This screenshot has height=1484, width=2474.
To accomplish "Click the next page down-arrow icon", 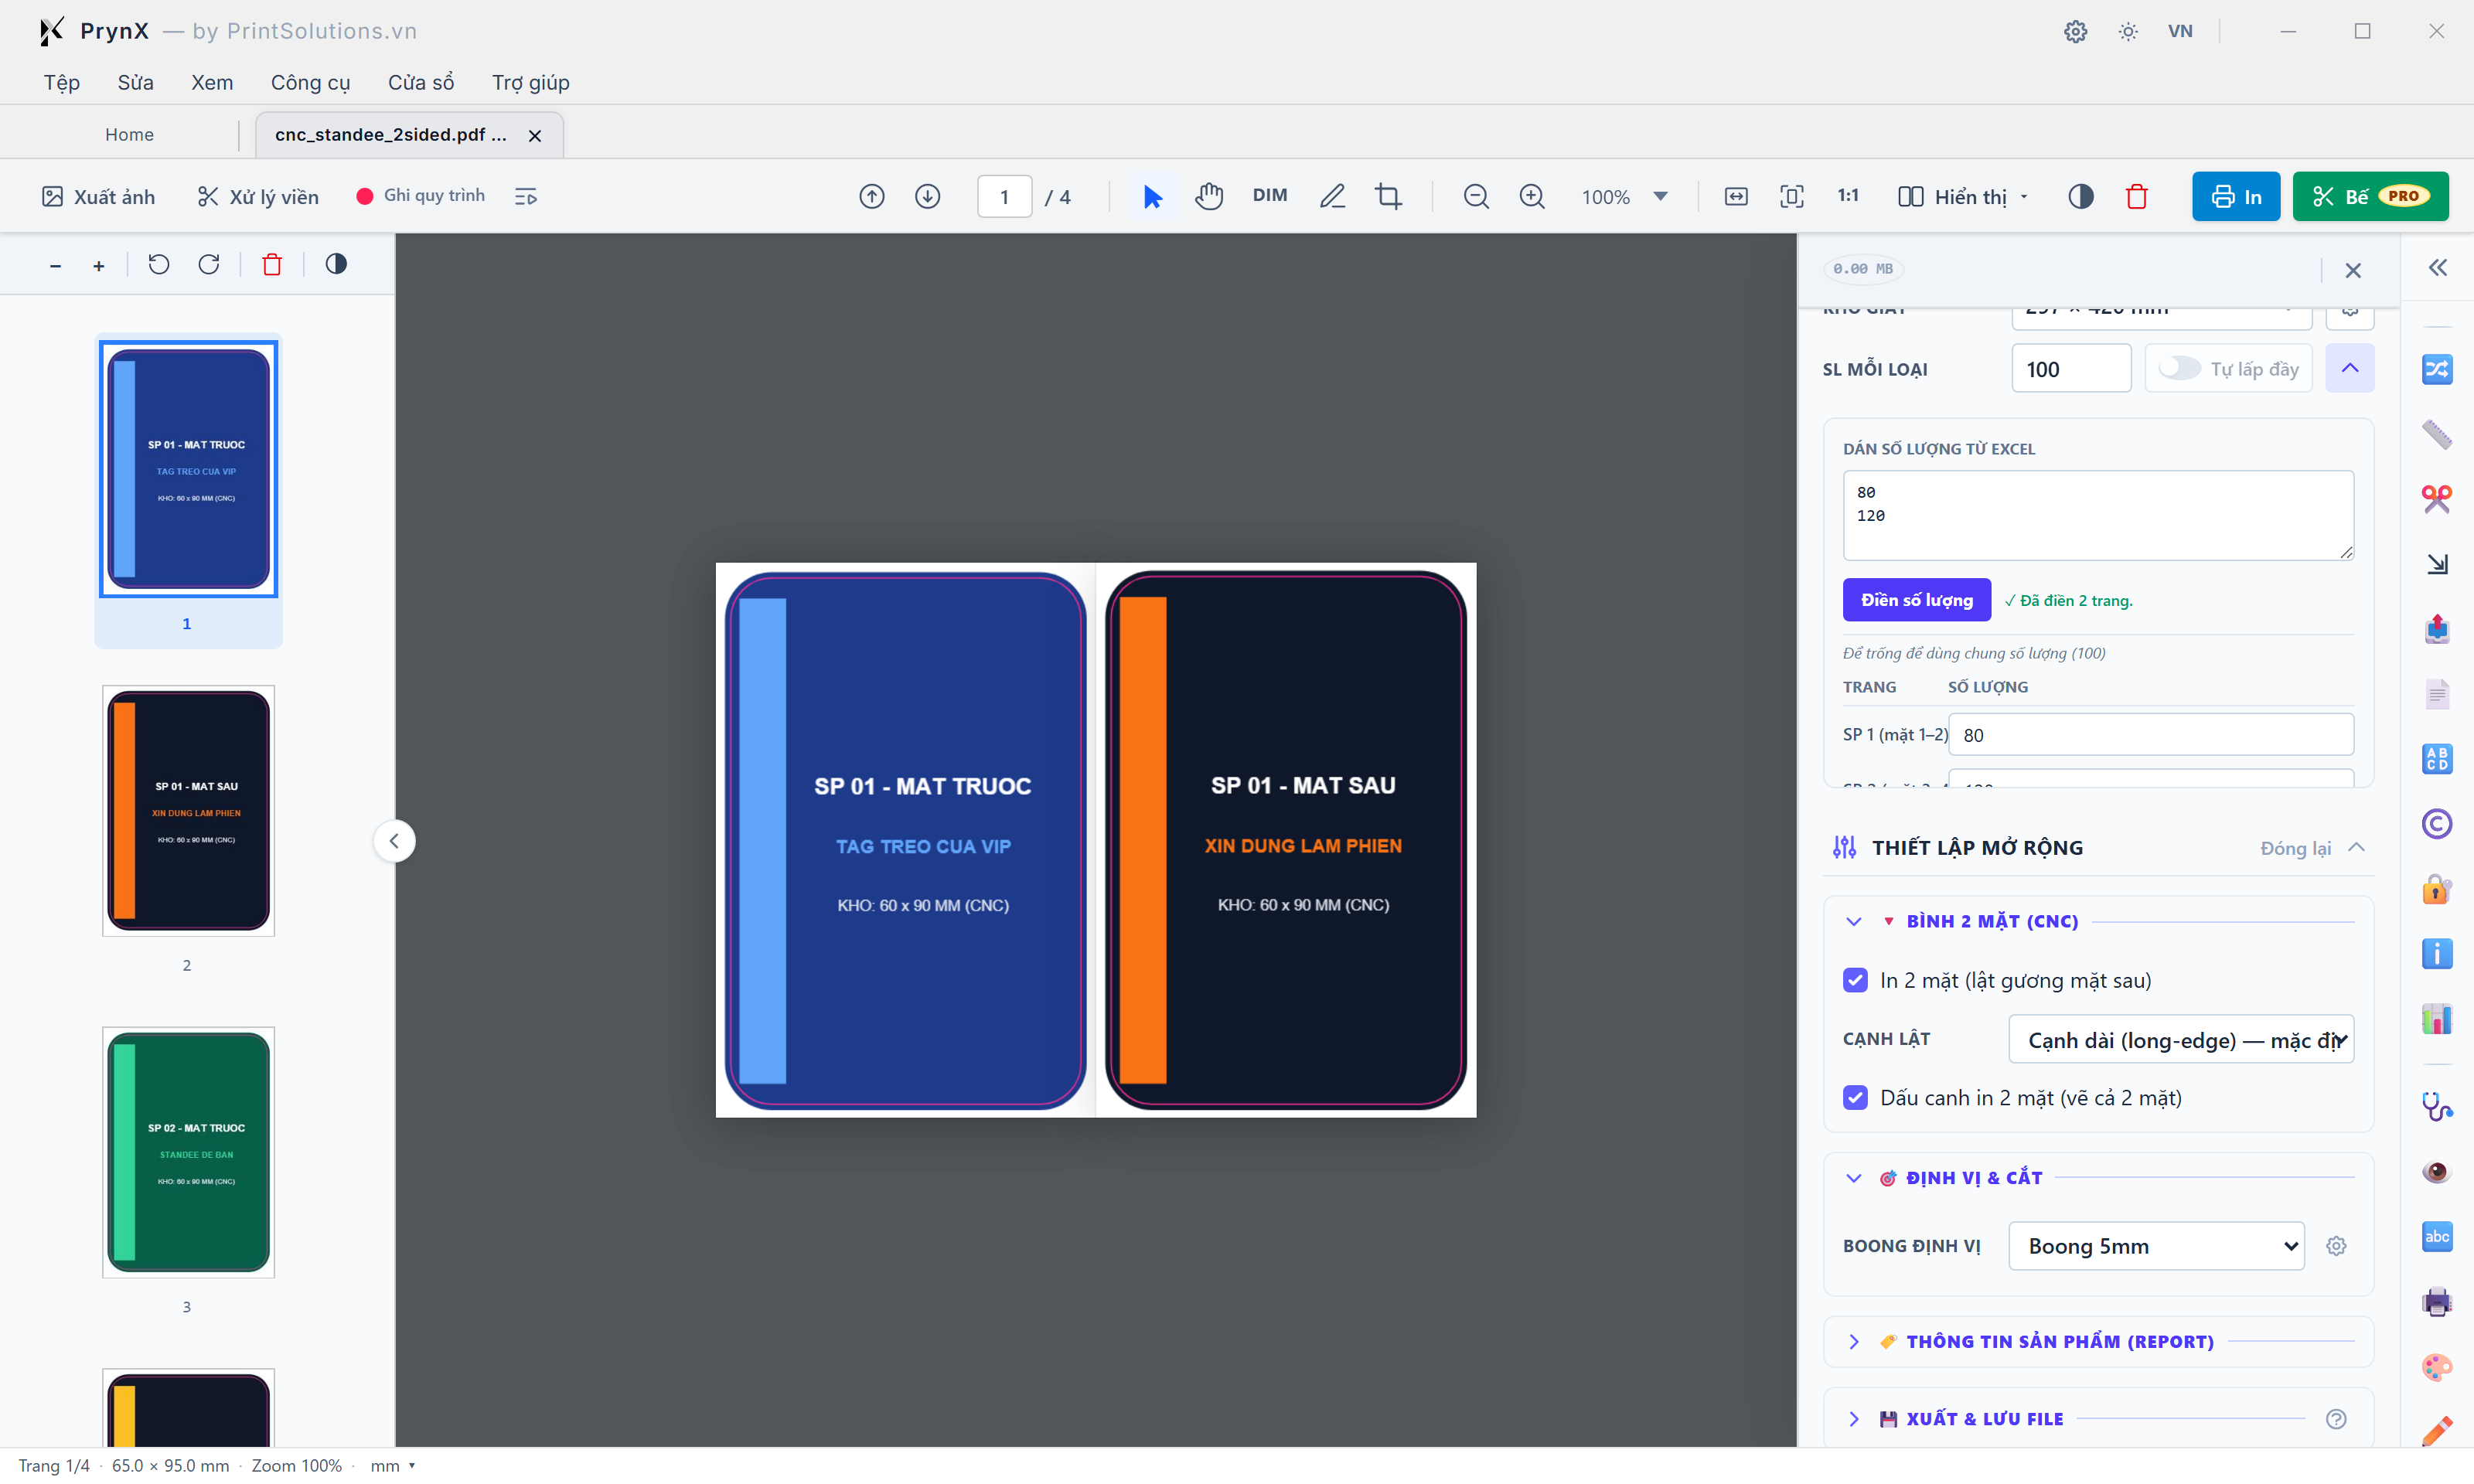I will pos(928,197).
